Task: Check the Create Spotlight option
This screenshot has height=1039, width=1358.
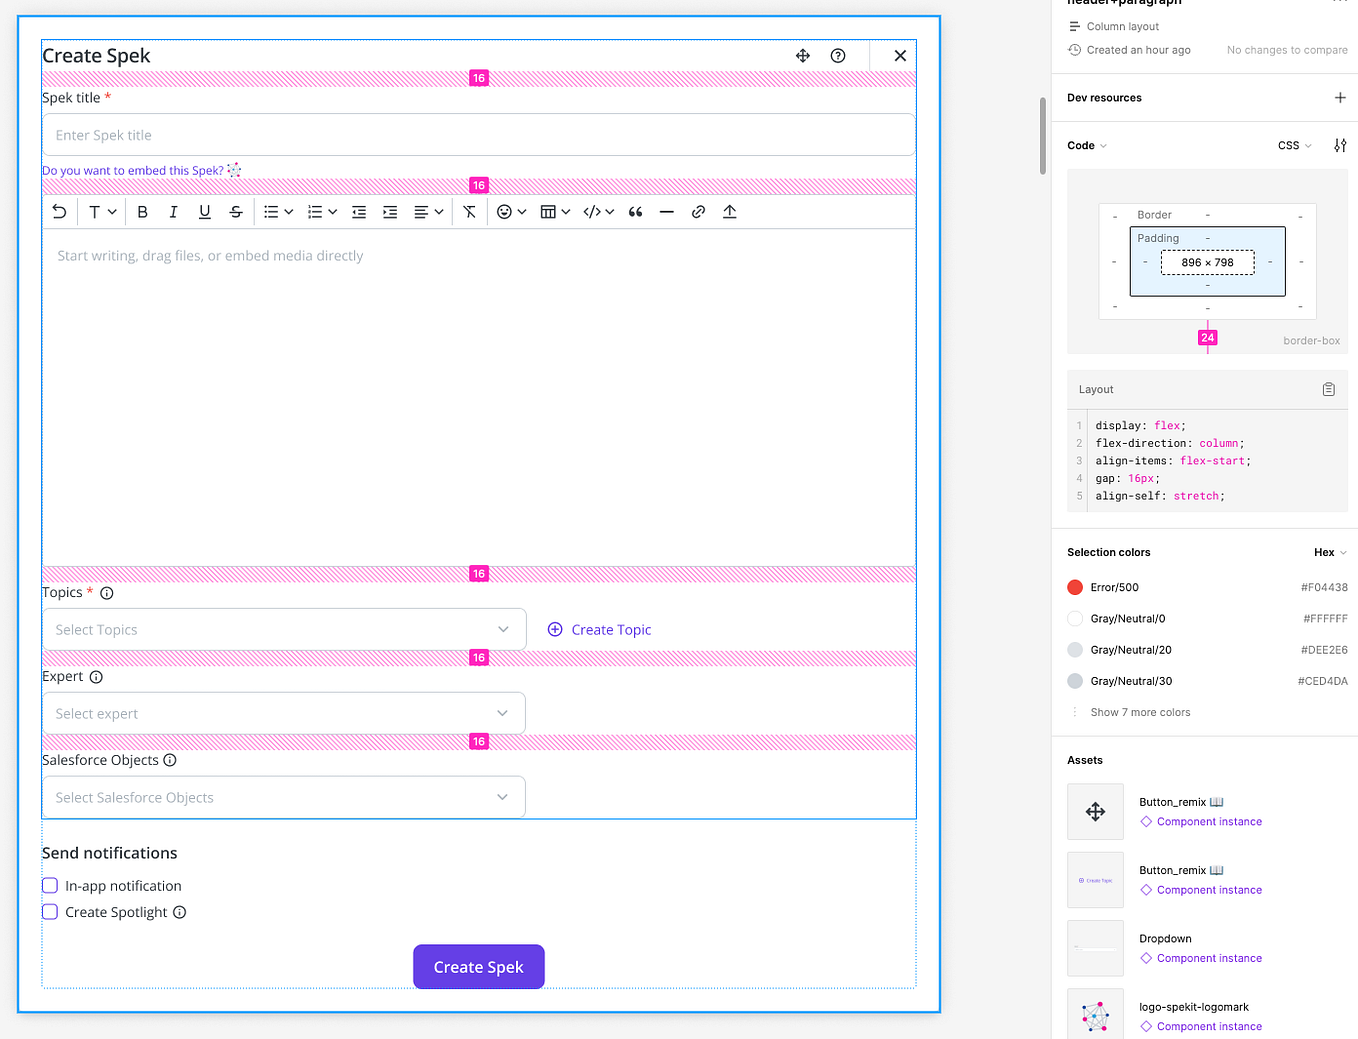Action: tap(50, 911)
